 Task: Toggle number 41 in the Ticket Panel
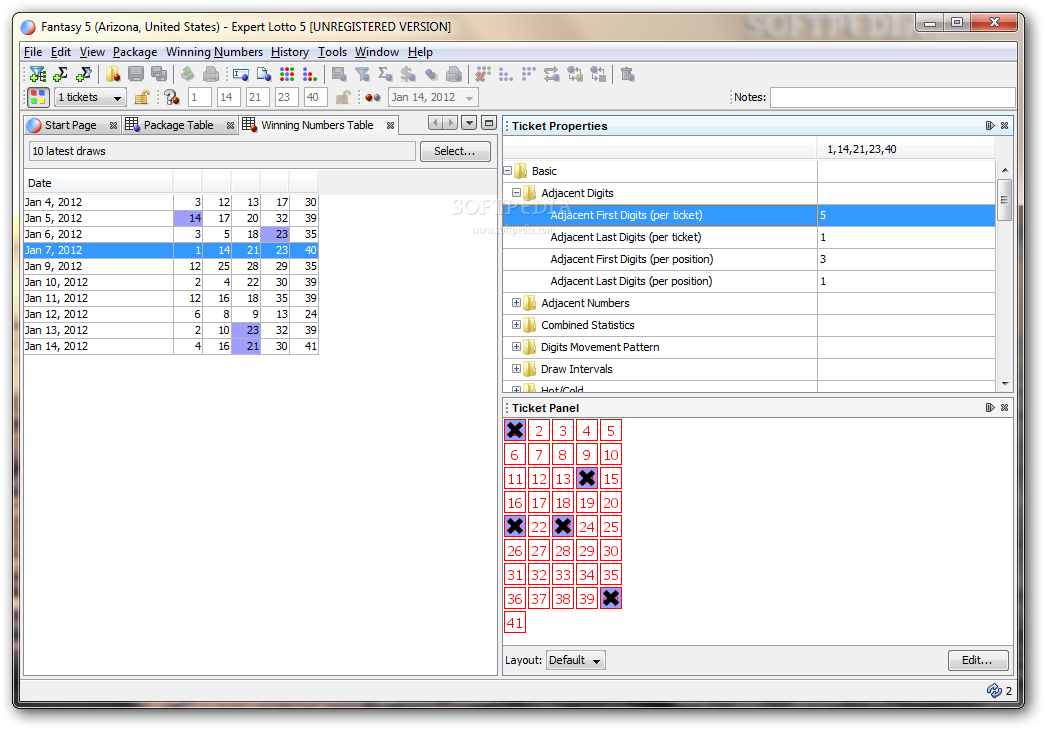coord(515,622)
